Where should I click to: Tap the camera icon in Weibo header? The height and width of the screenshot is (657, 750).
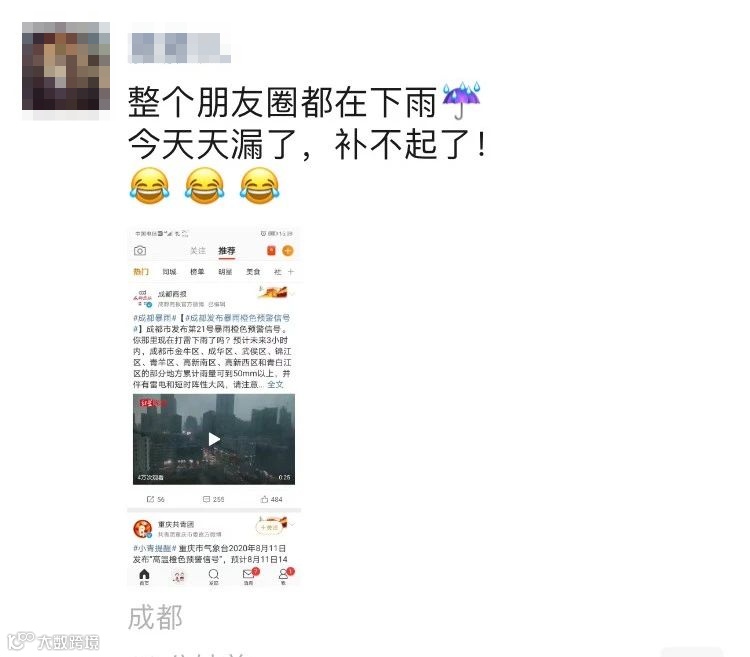click(x=140, y=251)
